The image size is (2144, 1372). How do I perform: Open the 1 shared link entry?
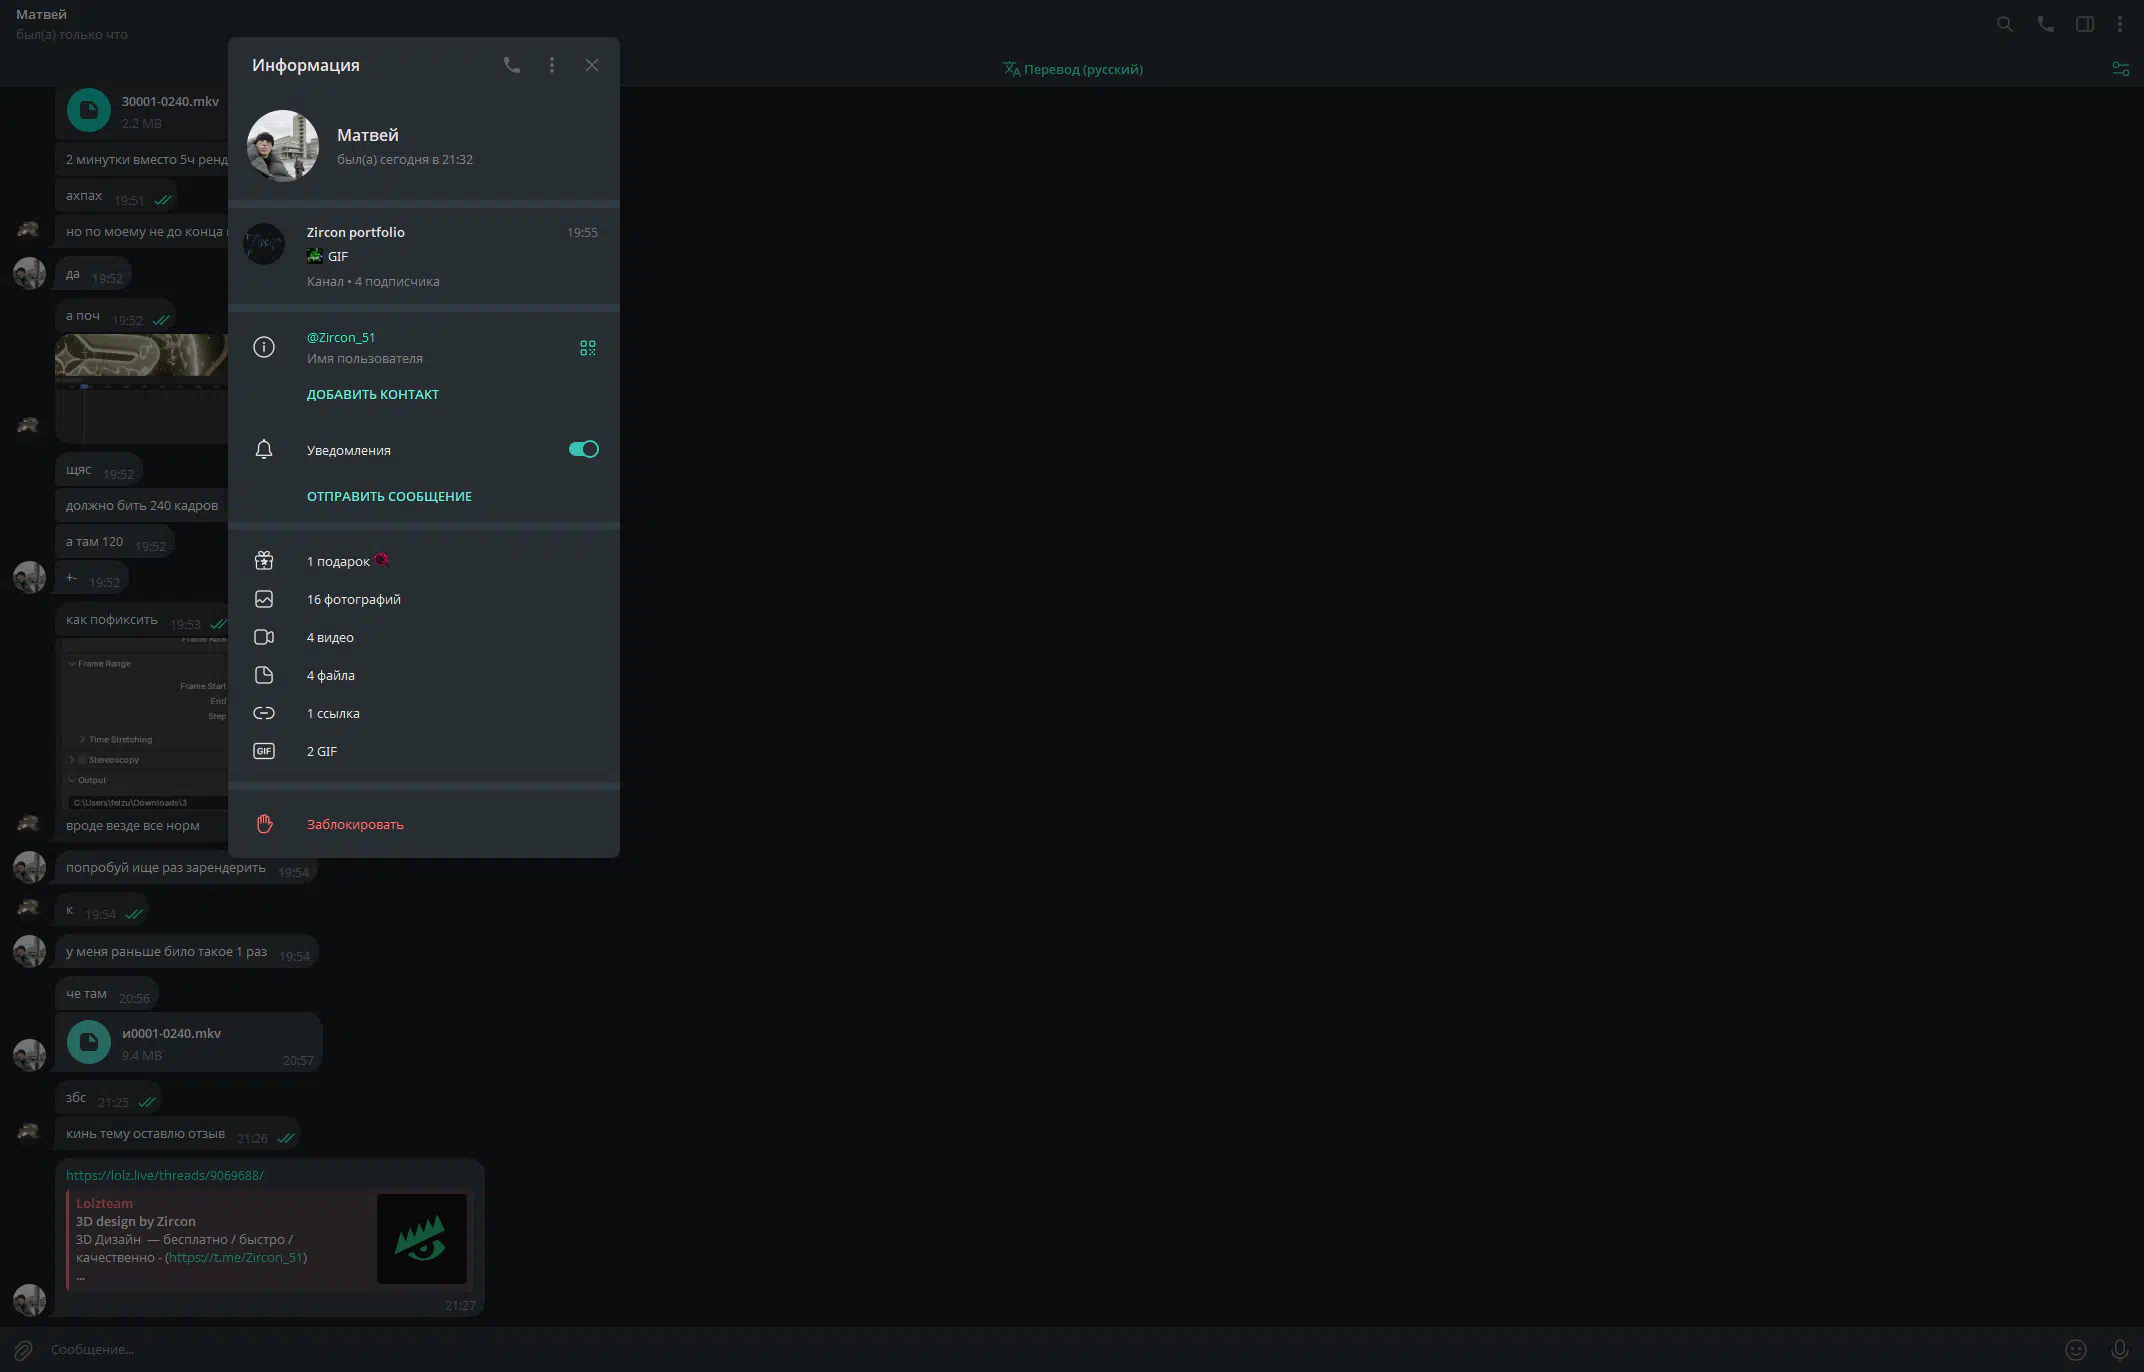(x=333, y=713)
